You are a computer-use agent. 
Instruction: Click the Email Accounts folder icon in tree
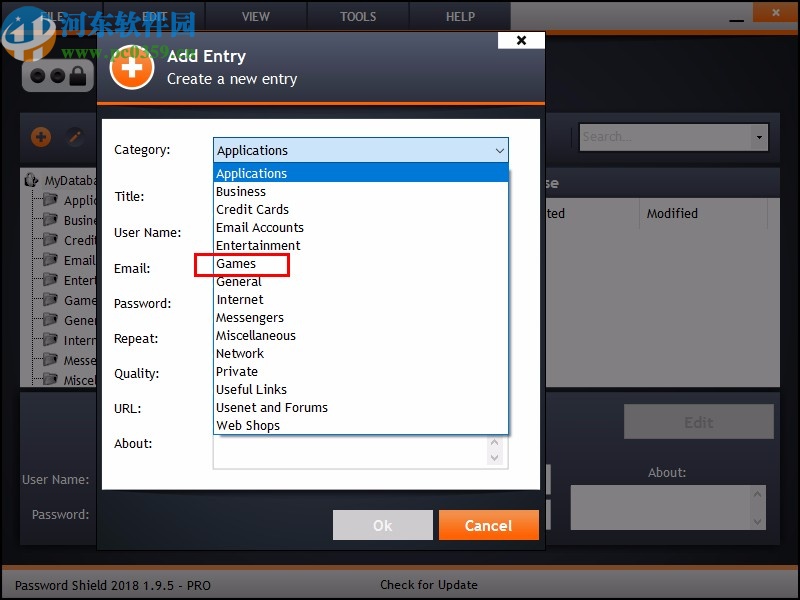(x=50, y=260)
